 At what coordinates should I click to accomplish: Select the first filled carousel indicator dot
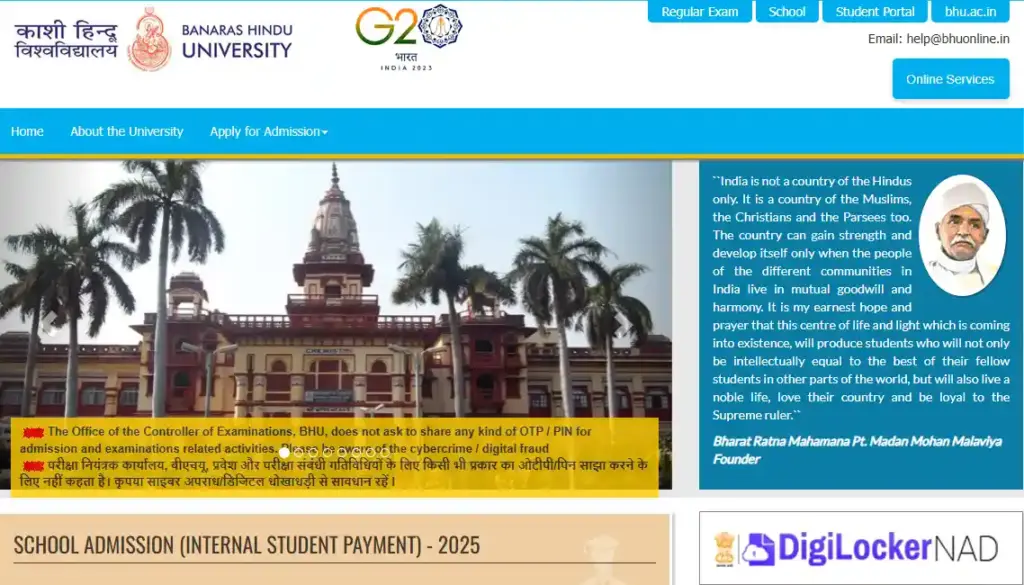point(284,452)
